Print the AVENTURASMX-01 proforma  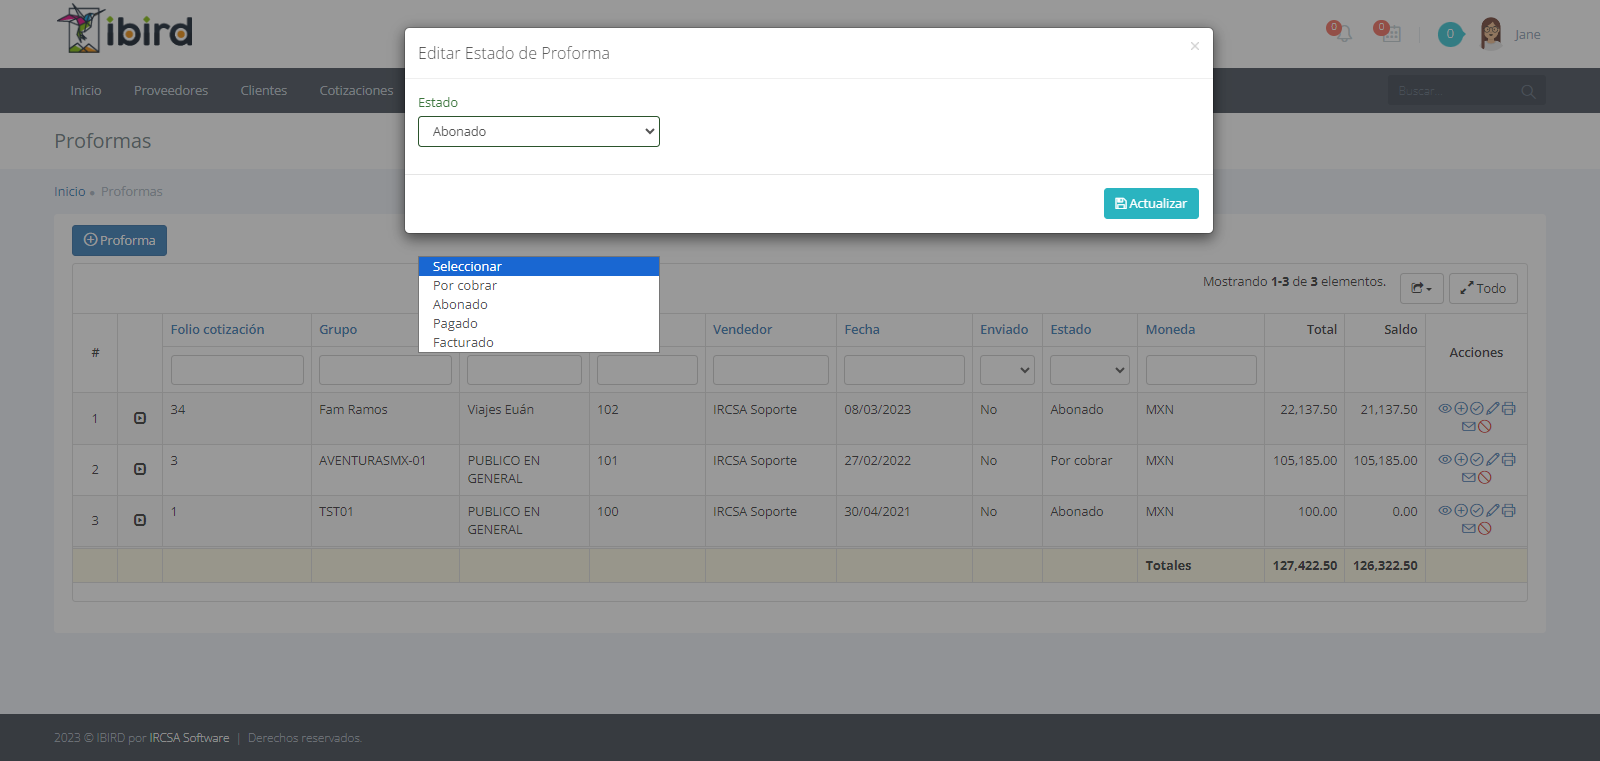pos(1509,459)
